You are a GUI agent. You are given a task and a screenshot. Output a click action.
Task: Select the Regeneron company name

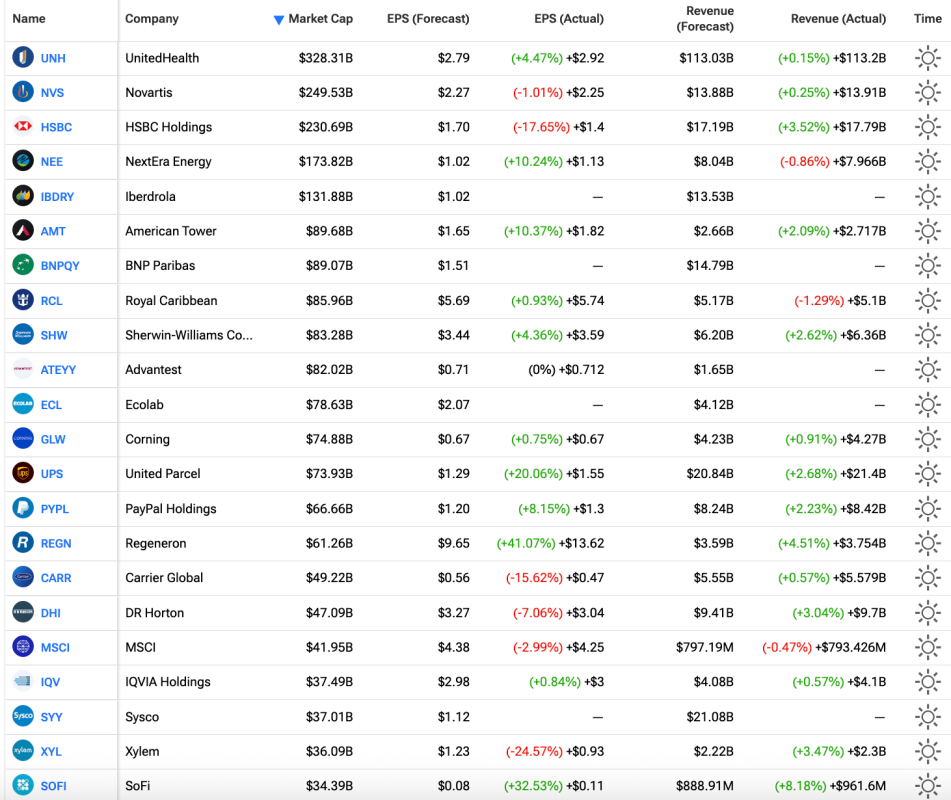click(x=156, y=543)
